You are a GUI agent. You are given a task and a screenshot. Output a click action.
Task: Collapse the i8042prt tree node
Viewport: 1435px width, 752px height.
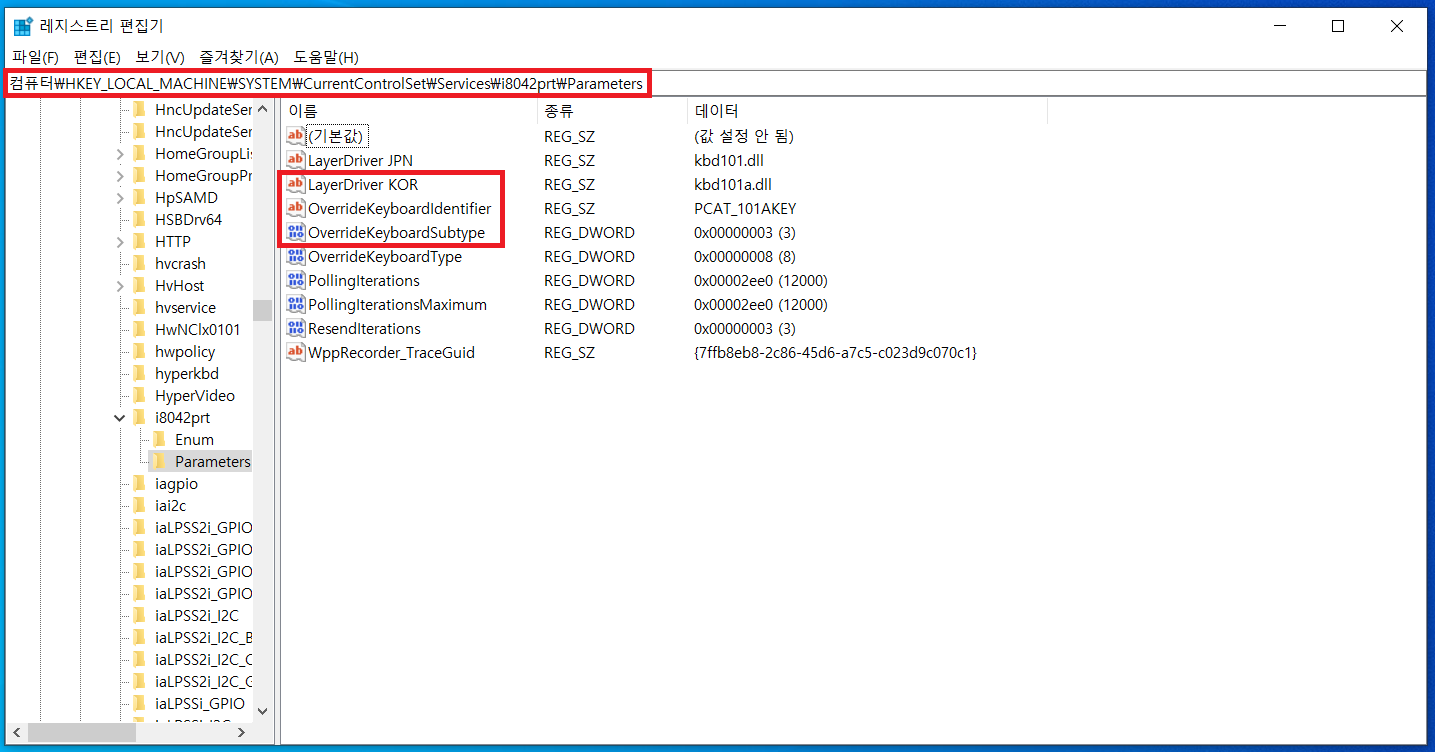click(120, 418)
